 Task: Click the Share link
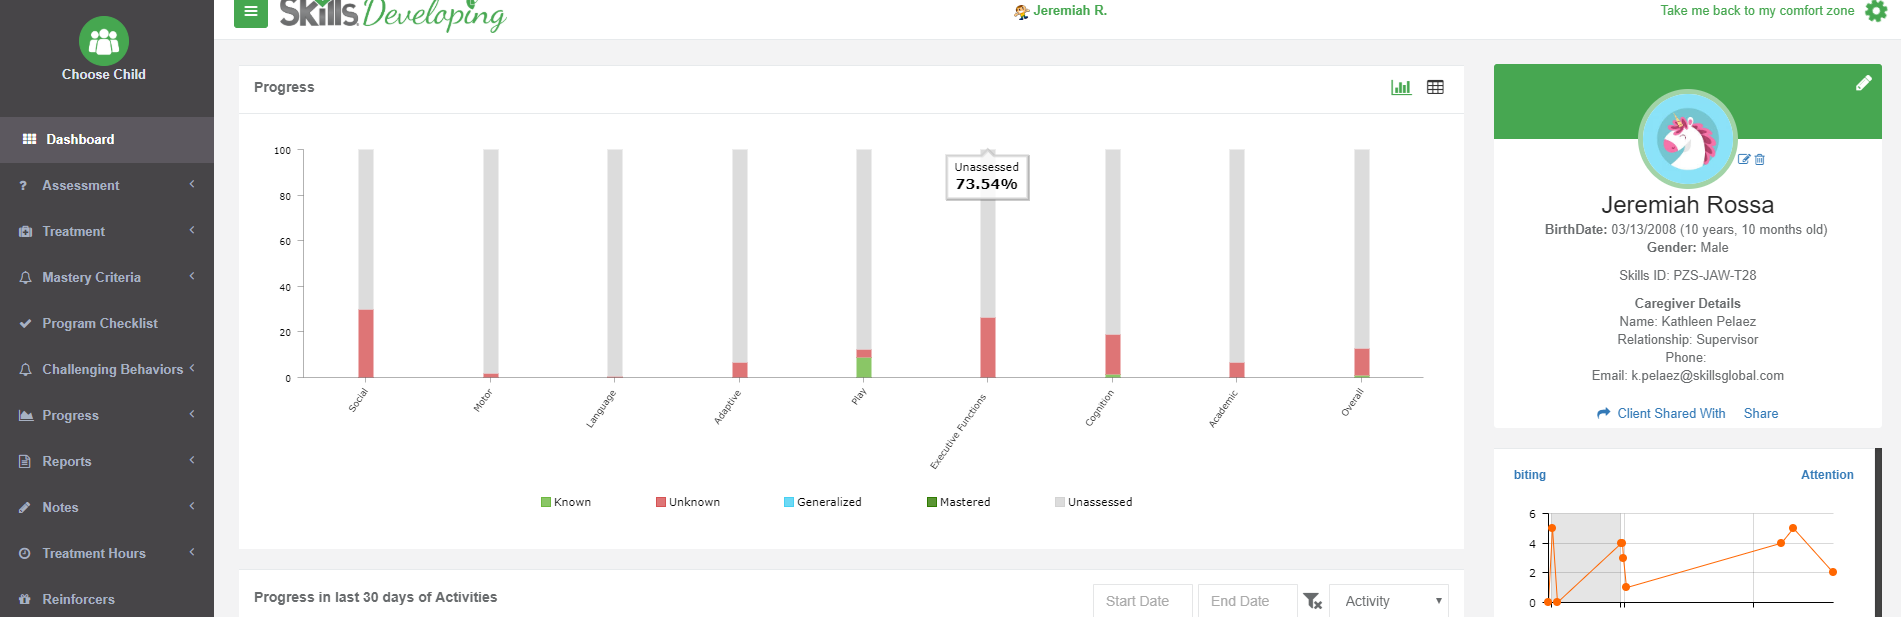1761,413
